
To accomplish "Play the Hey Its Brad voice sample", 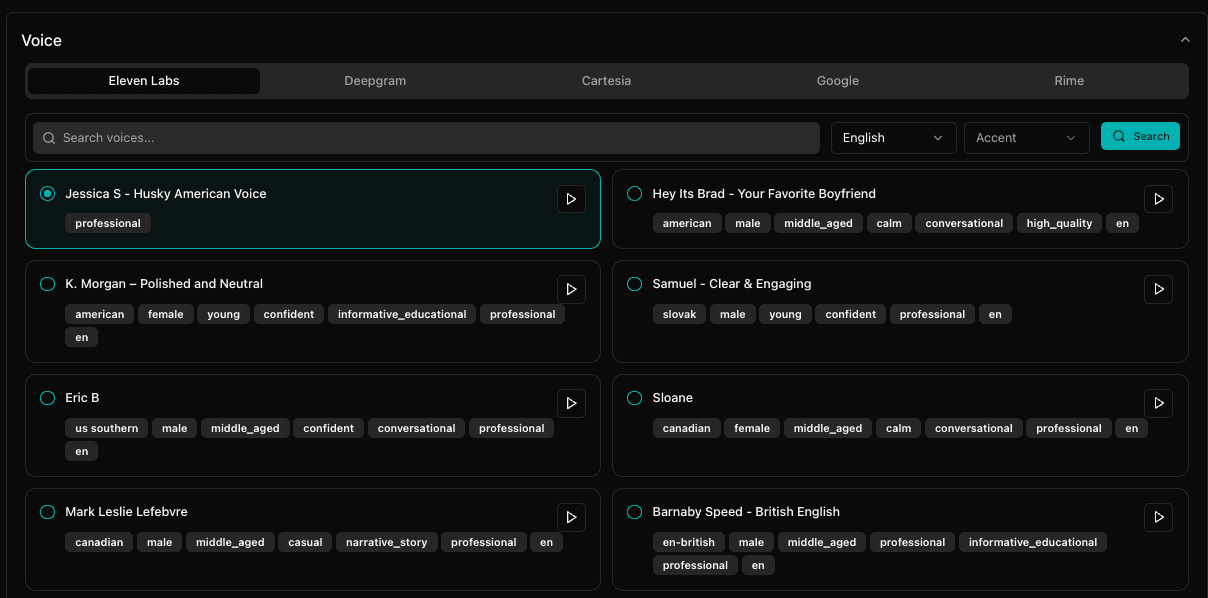I will coord(1158,198).
